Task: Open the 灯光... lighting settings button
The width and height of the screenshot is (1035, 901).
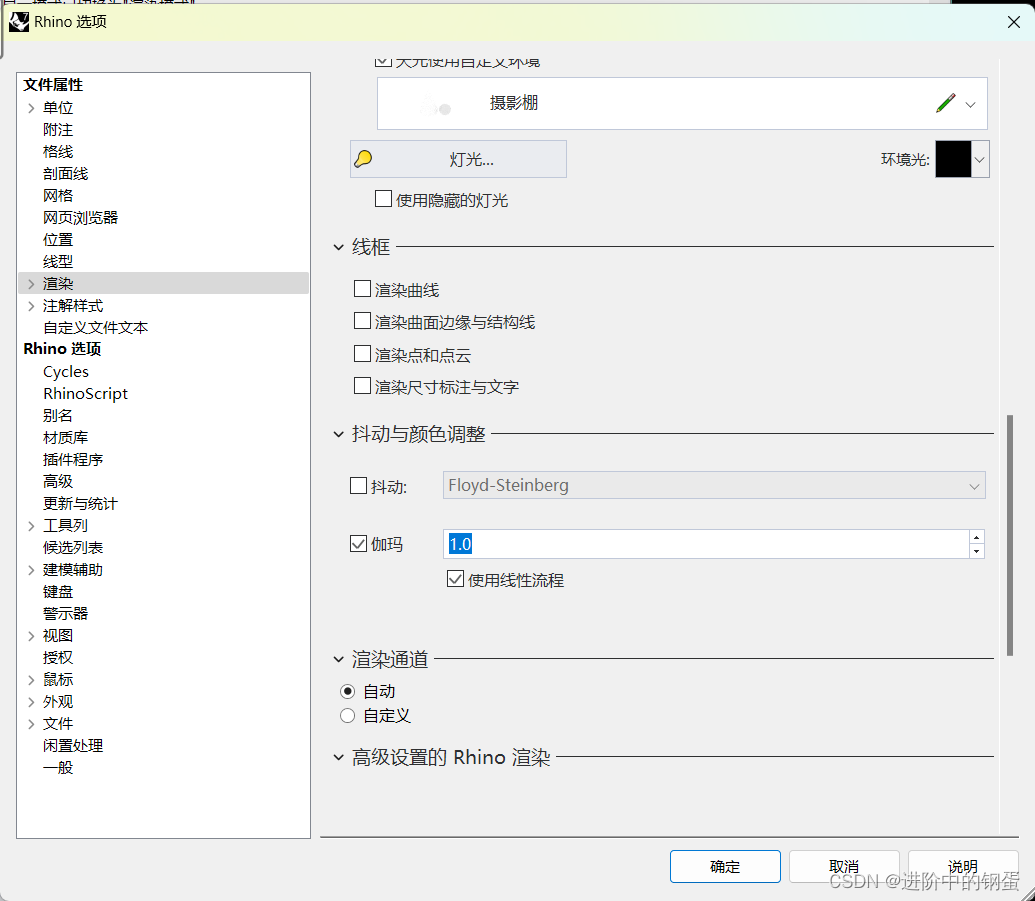Action: click(458, 159)
